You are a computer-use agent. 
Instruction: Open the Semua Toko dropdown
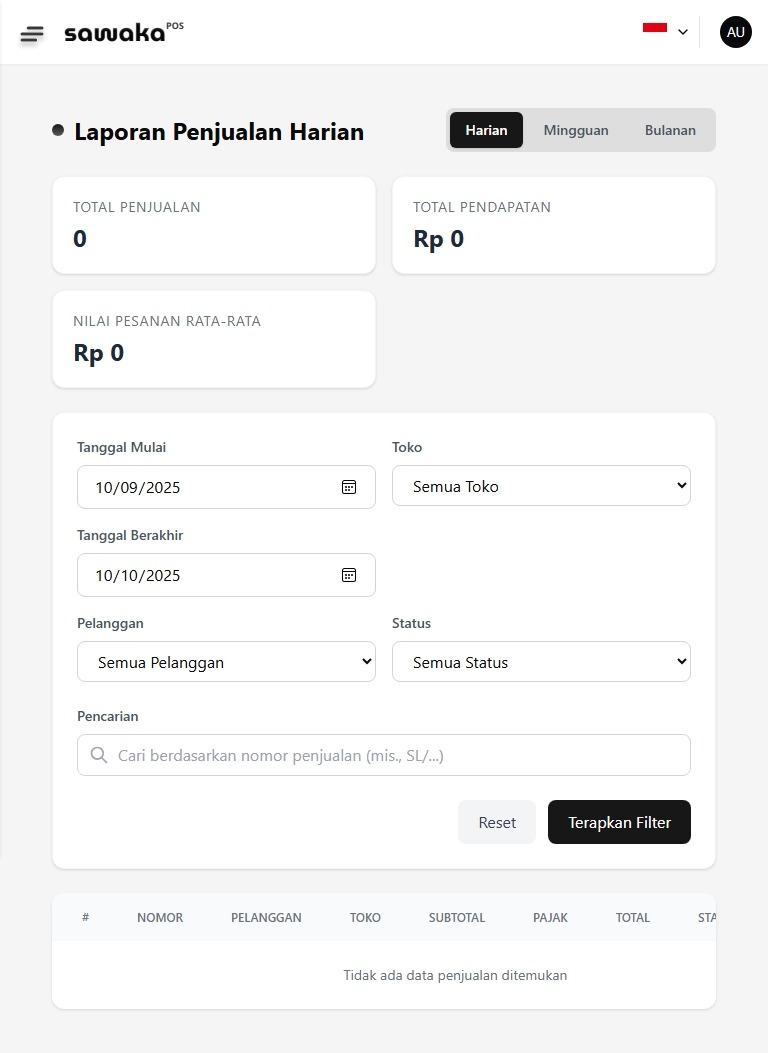[541, 486]
